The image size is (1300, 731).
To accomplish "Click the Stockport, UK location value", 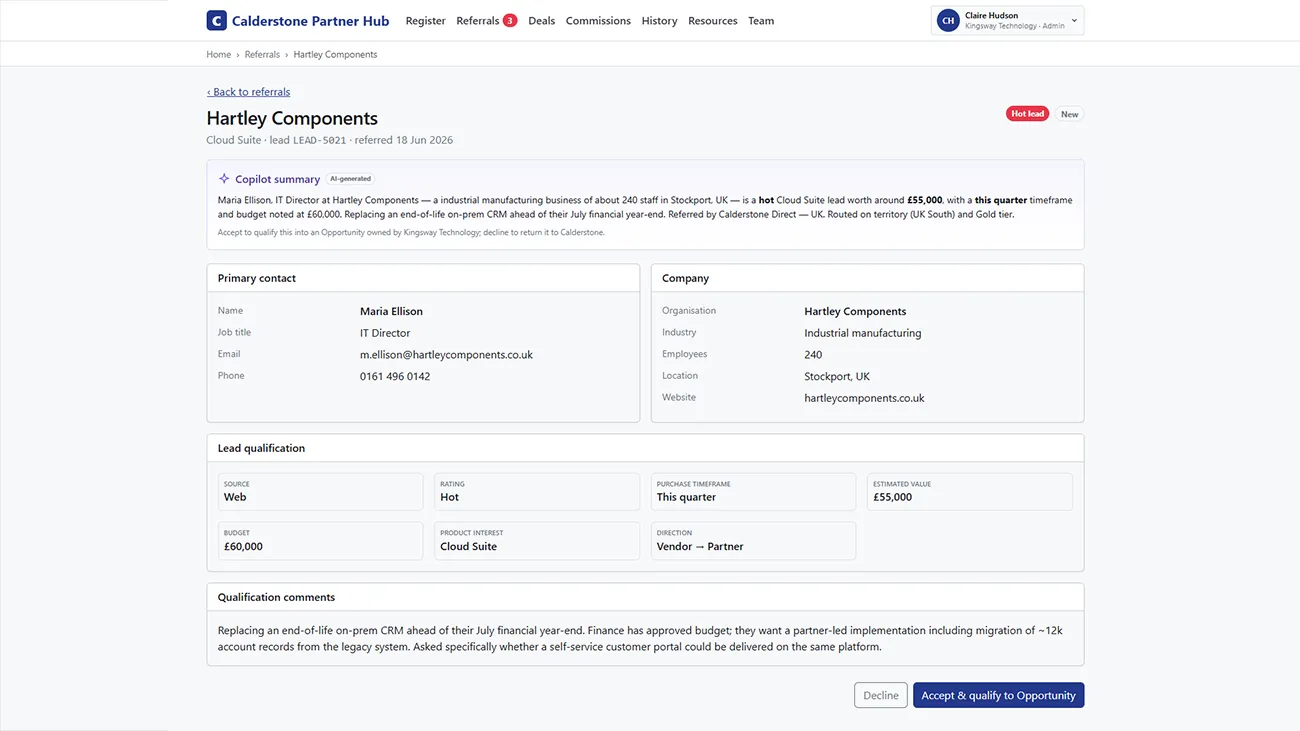I will coord(837,377).
